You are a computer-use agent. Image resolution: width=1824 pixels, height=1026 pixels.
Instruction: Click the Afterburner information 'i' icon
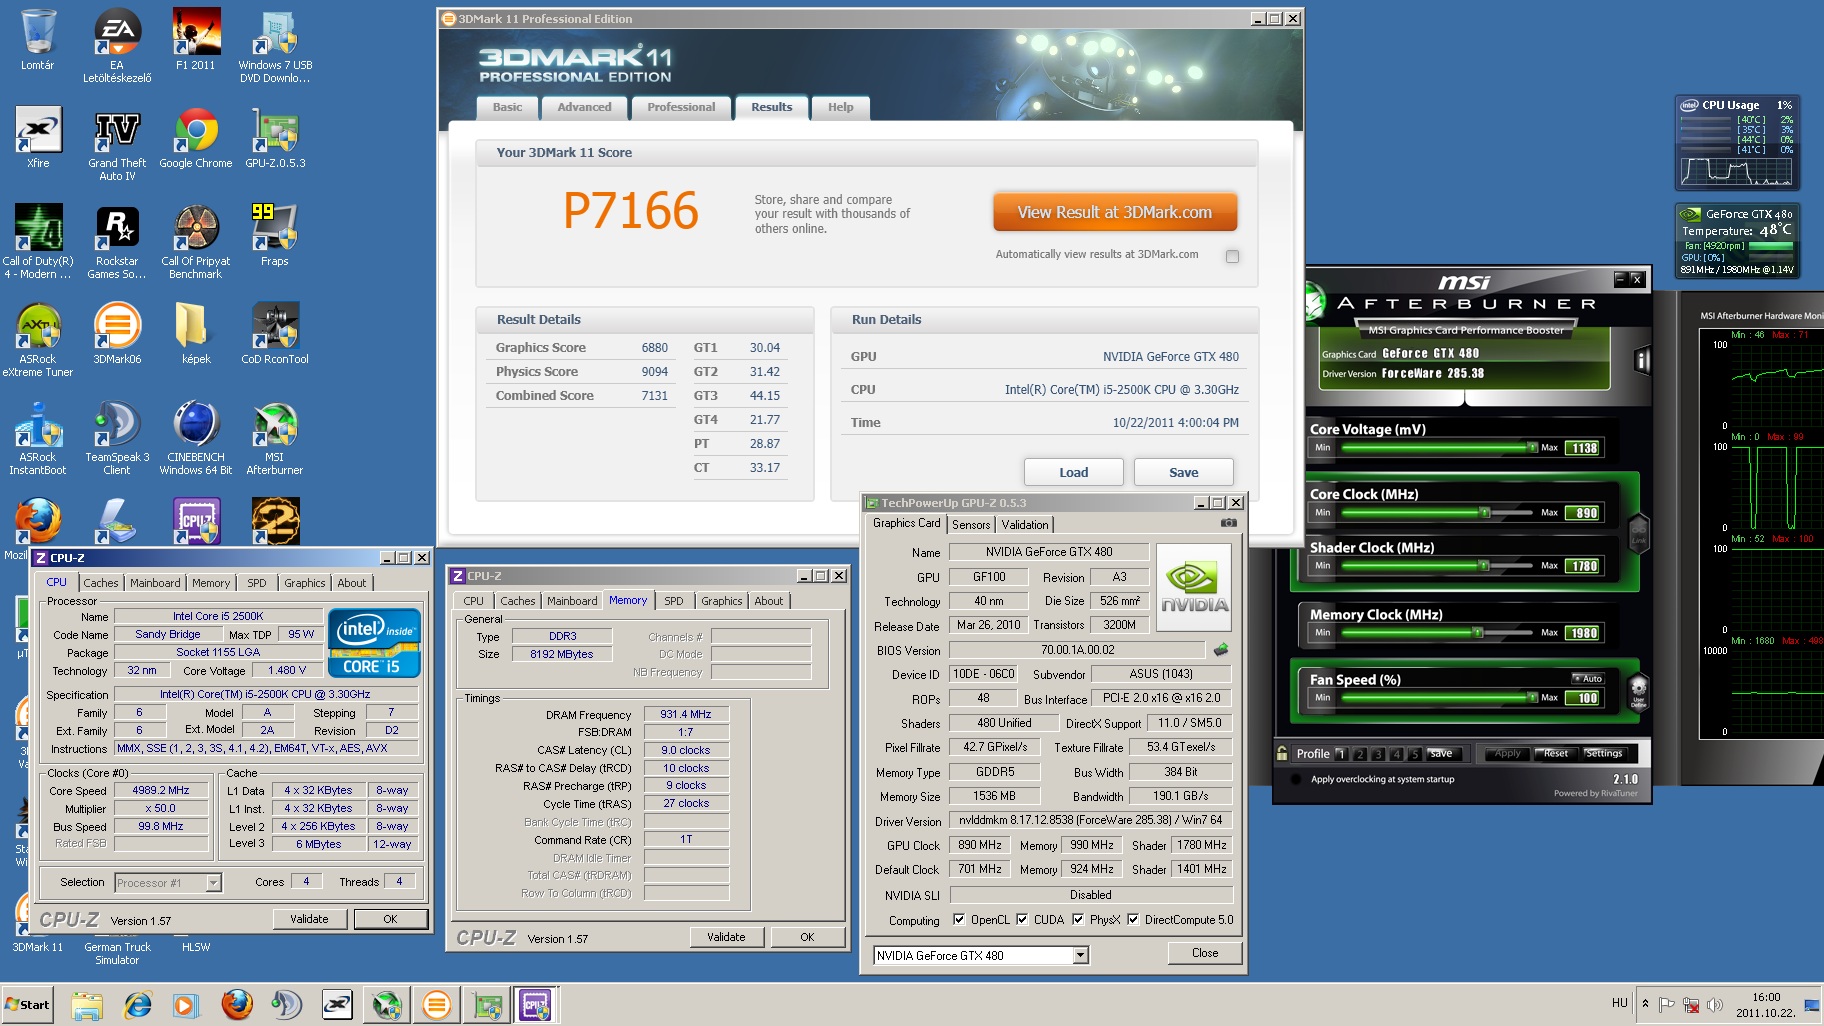[1641, 360]
